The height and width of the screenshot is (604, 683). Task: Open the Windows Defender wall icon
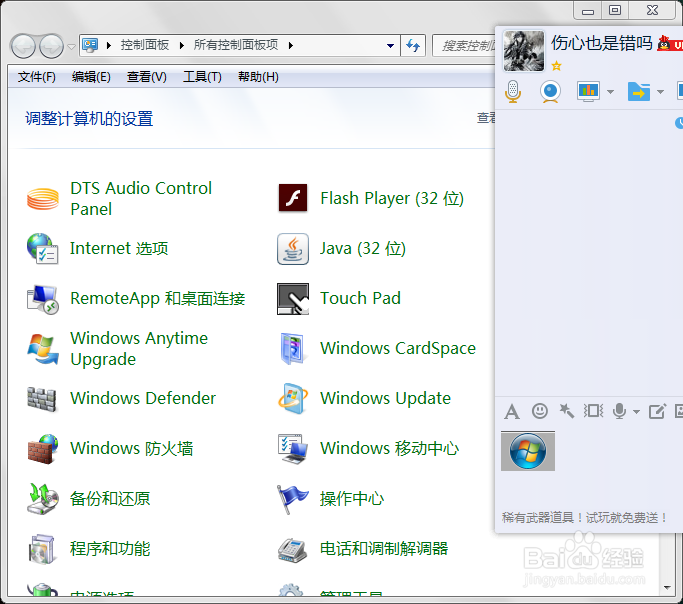pos(41,399)
